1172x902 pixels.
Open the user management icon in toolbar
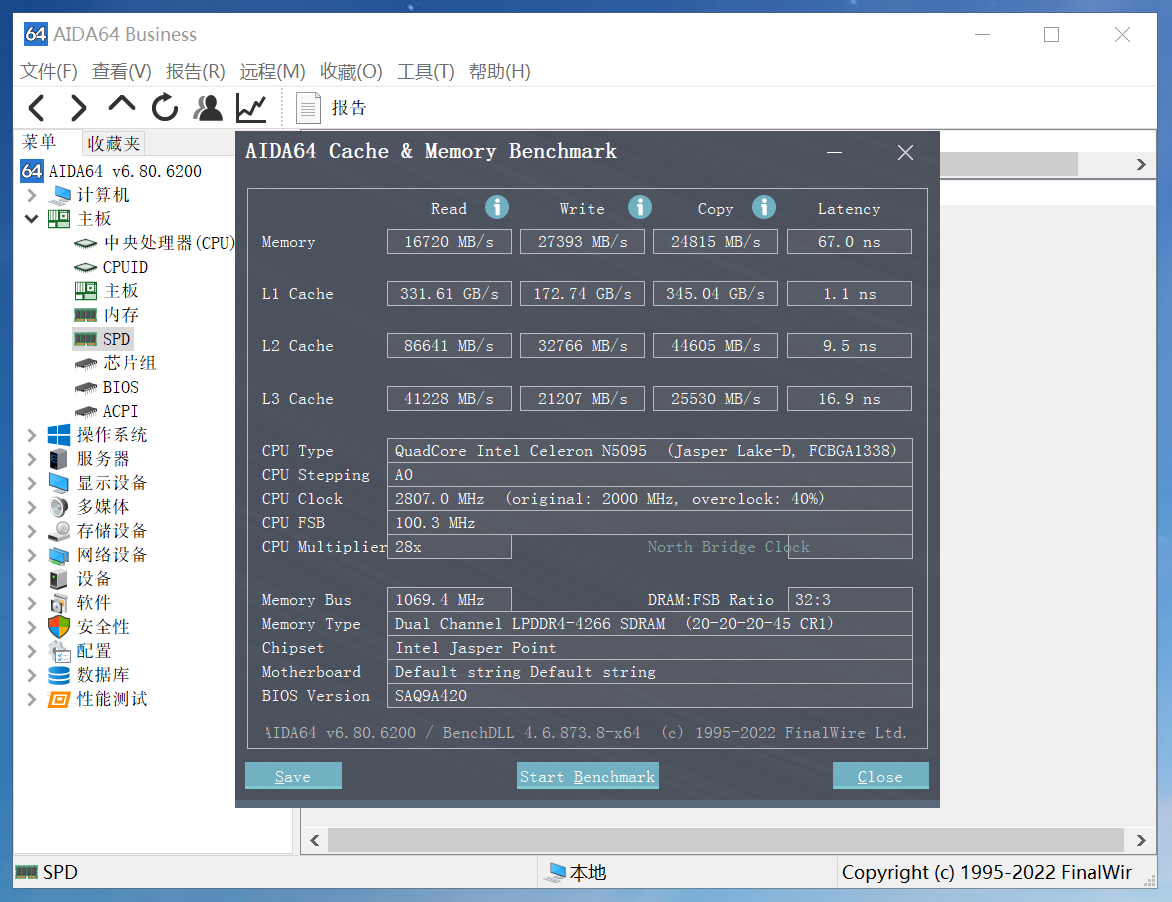coord(208,108)
